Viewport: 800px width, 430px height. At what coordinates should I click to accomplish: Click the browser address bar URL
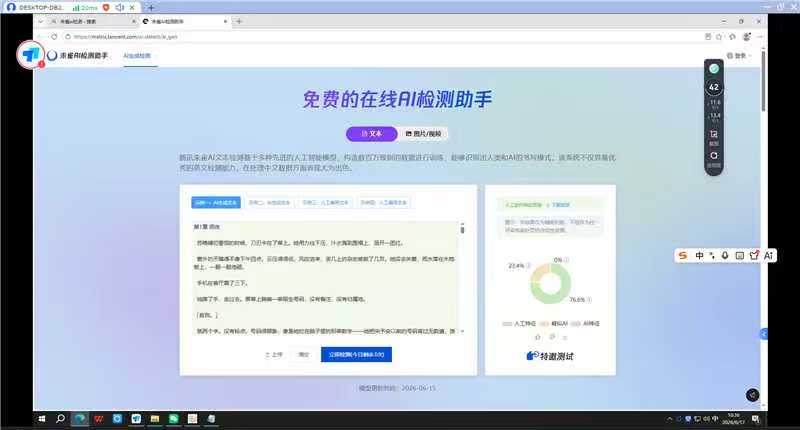(126, 37)
